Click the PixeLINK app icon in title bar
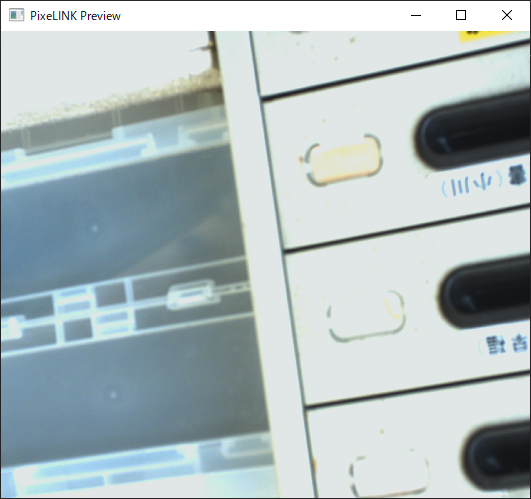The height and width of the screenshot is (499, 531). [x=16, y=15]
